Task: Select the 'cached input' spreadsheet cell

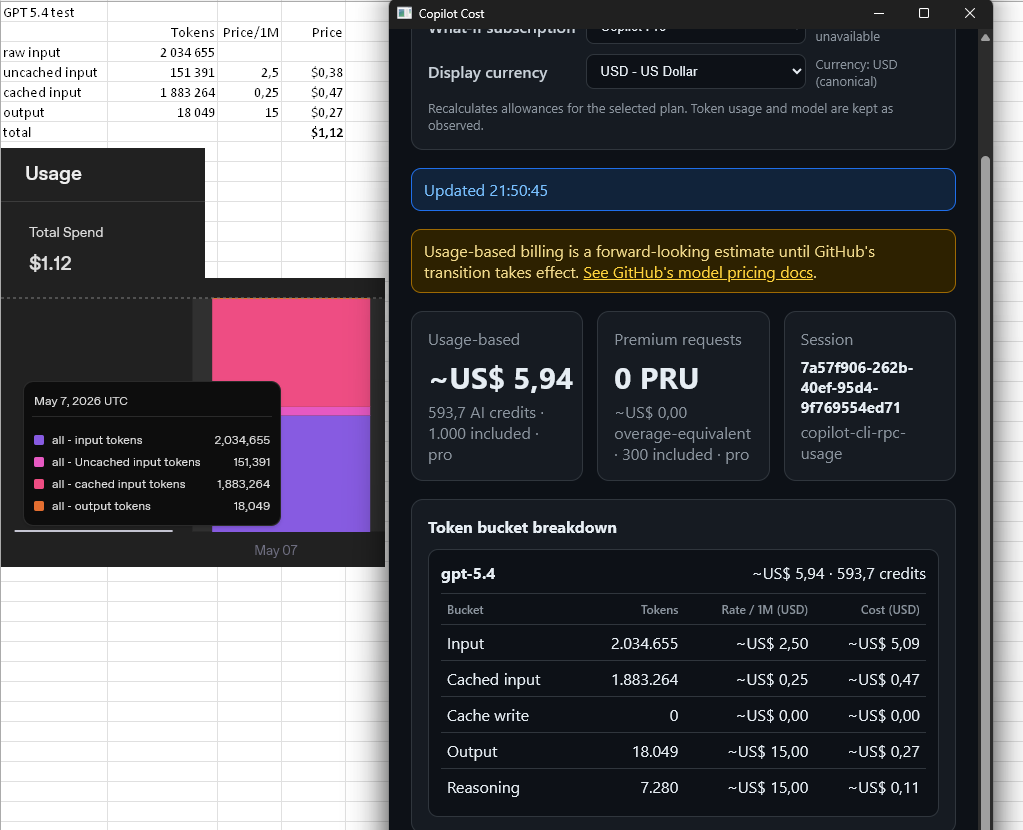Action: (54, 93)
